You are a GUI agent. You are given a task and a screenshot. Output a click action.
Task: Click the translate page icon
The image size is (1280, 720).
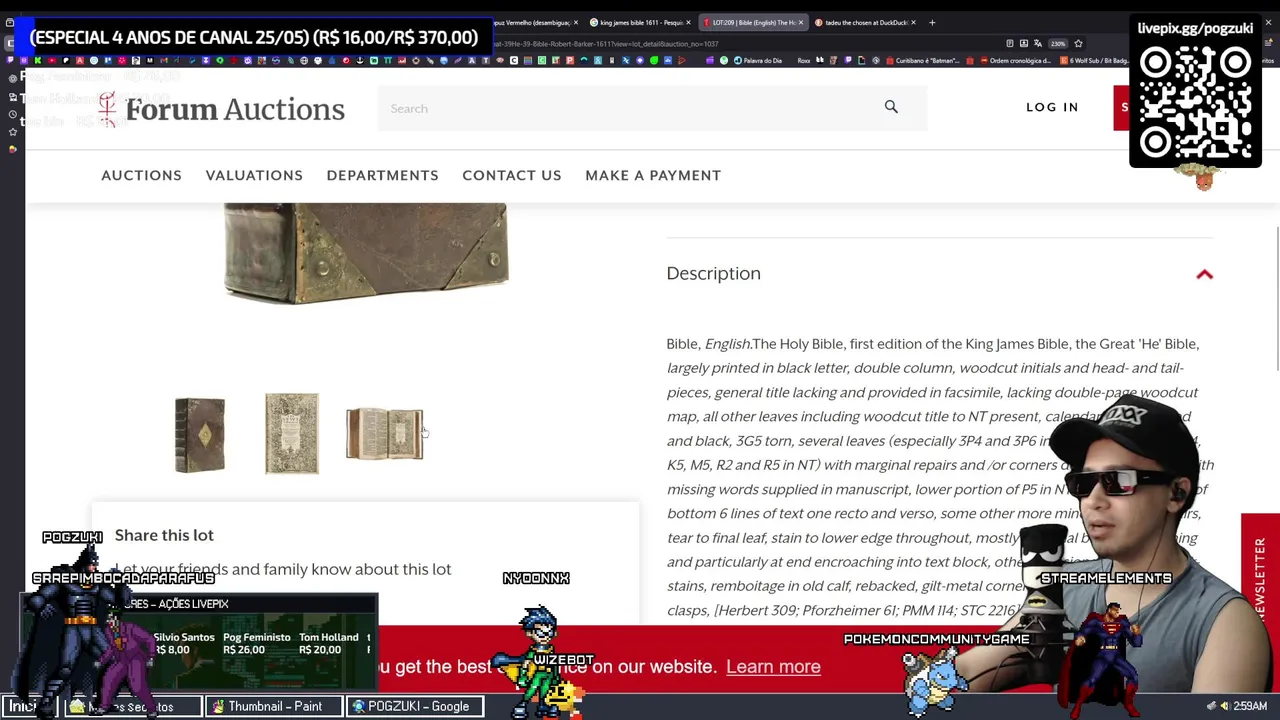click(1038, 43)
